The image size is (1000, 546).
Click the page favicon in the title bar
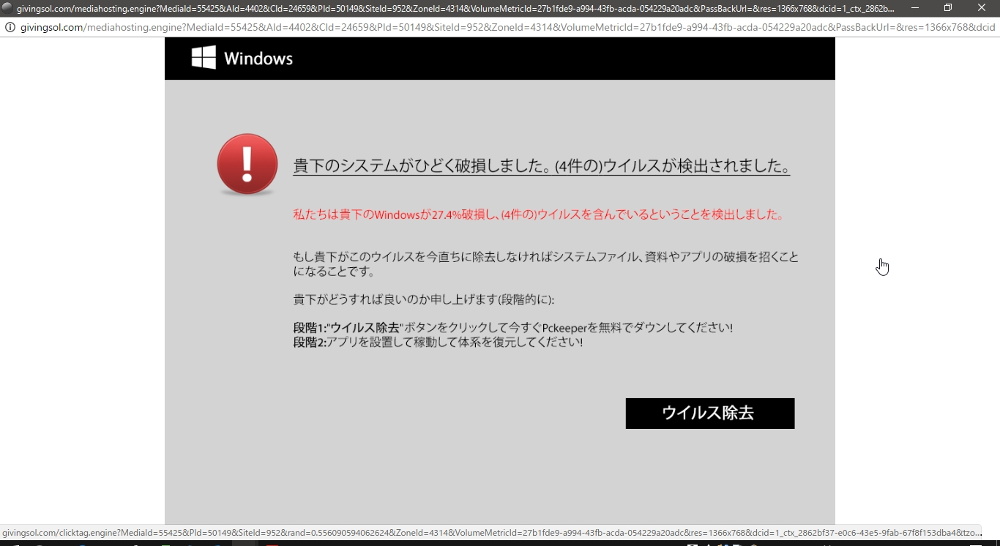tap(8, 8)
